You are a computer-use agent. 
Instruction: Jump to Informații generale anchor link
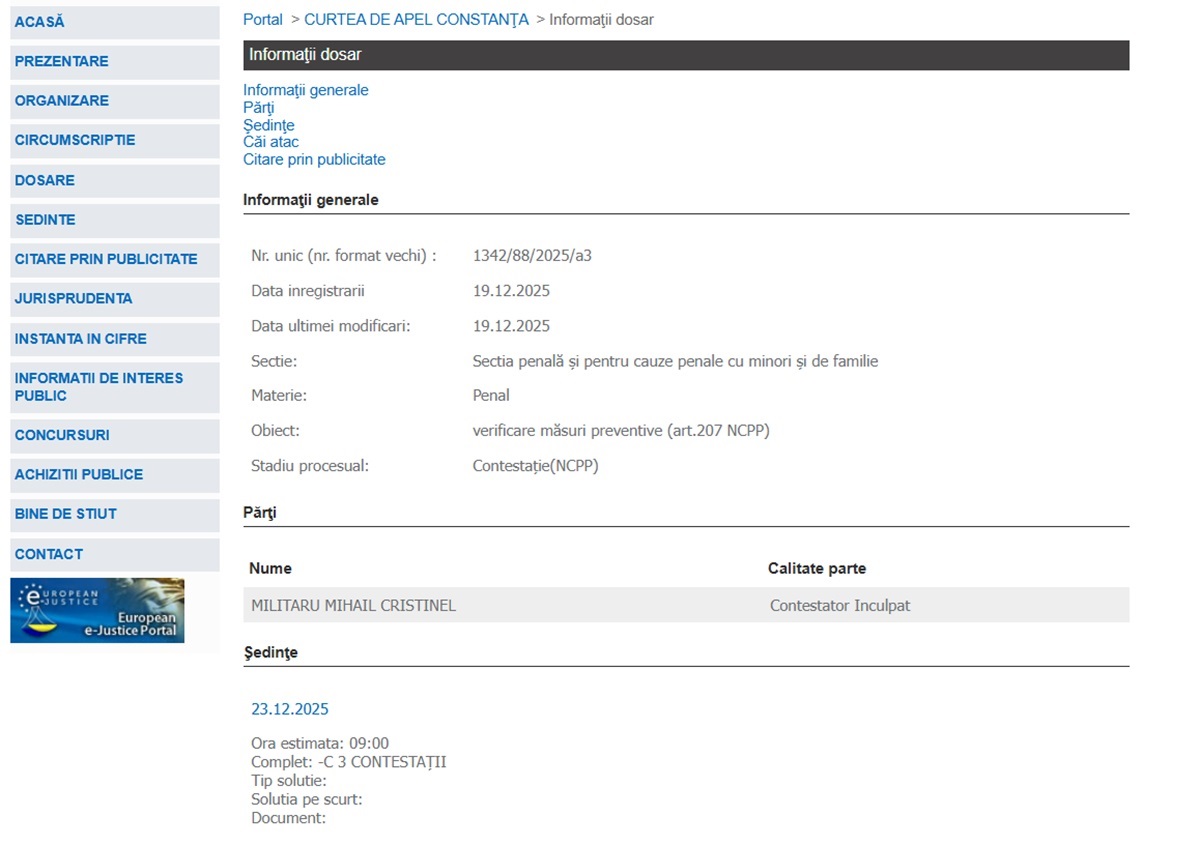(305, 90)
